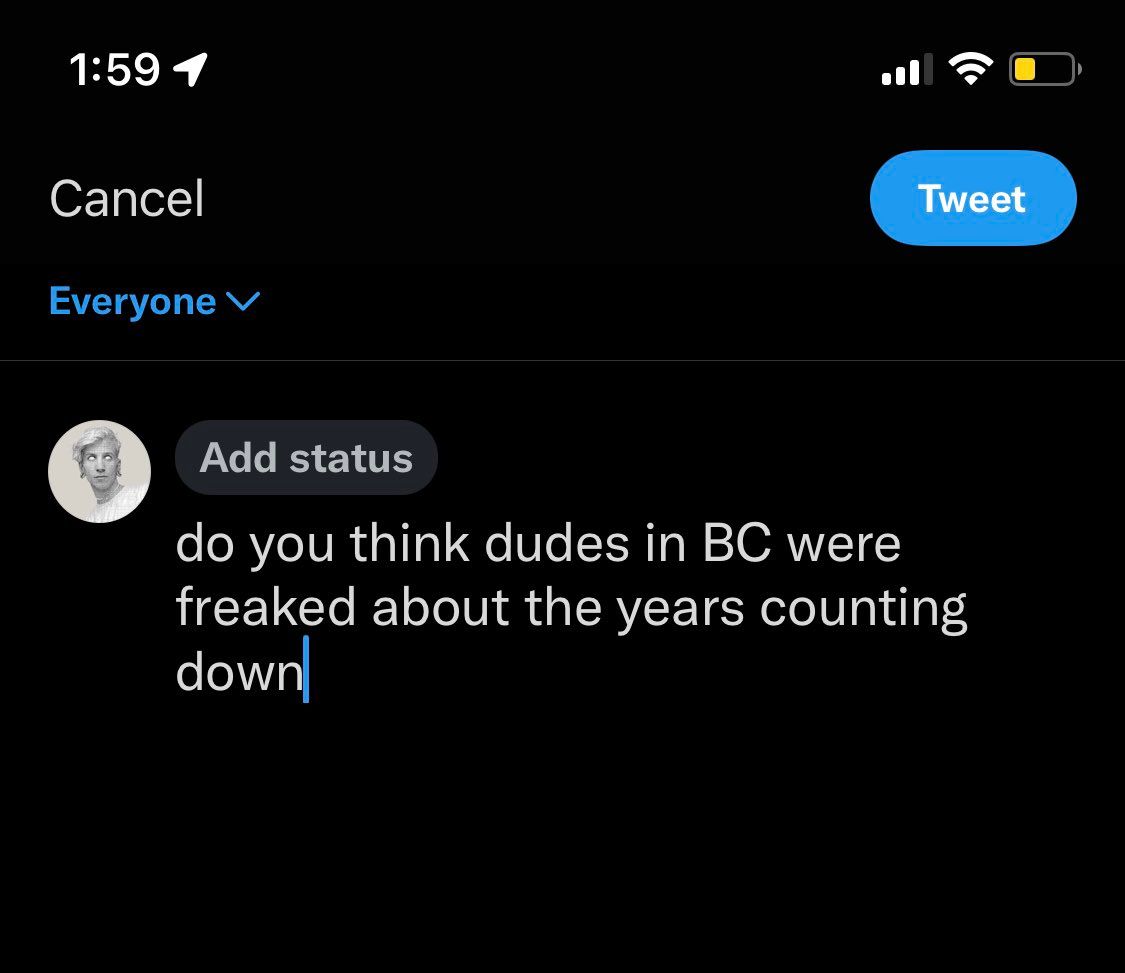Tap the location arrow icon beside the clock
The height and width of the screenshot is (973, 1125).
(x=190, y=70)
